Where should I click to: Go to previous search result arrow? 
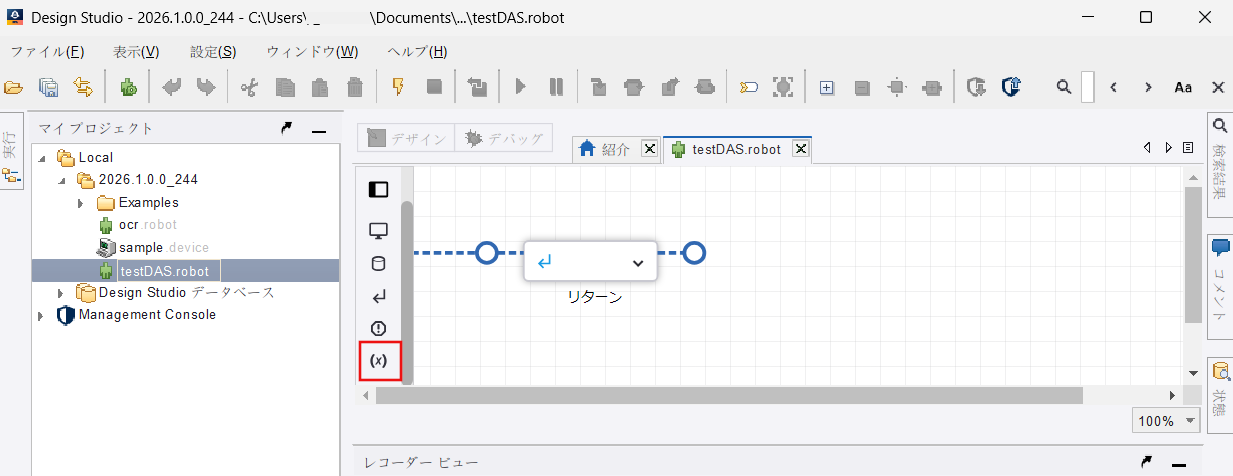click(1113, 87)
